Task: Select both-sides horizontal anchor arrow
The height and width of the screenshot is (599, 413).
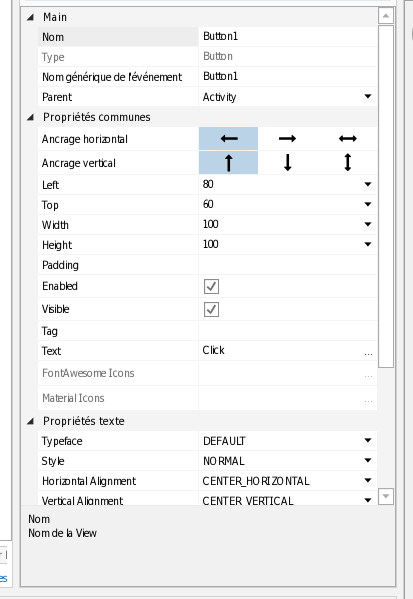Action: pyautogui.click(x=347, y=139)
